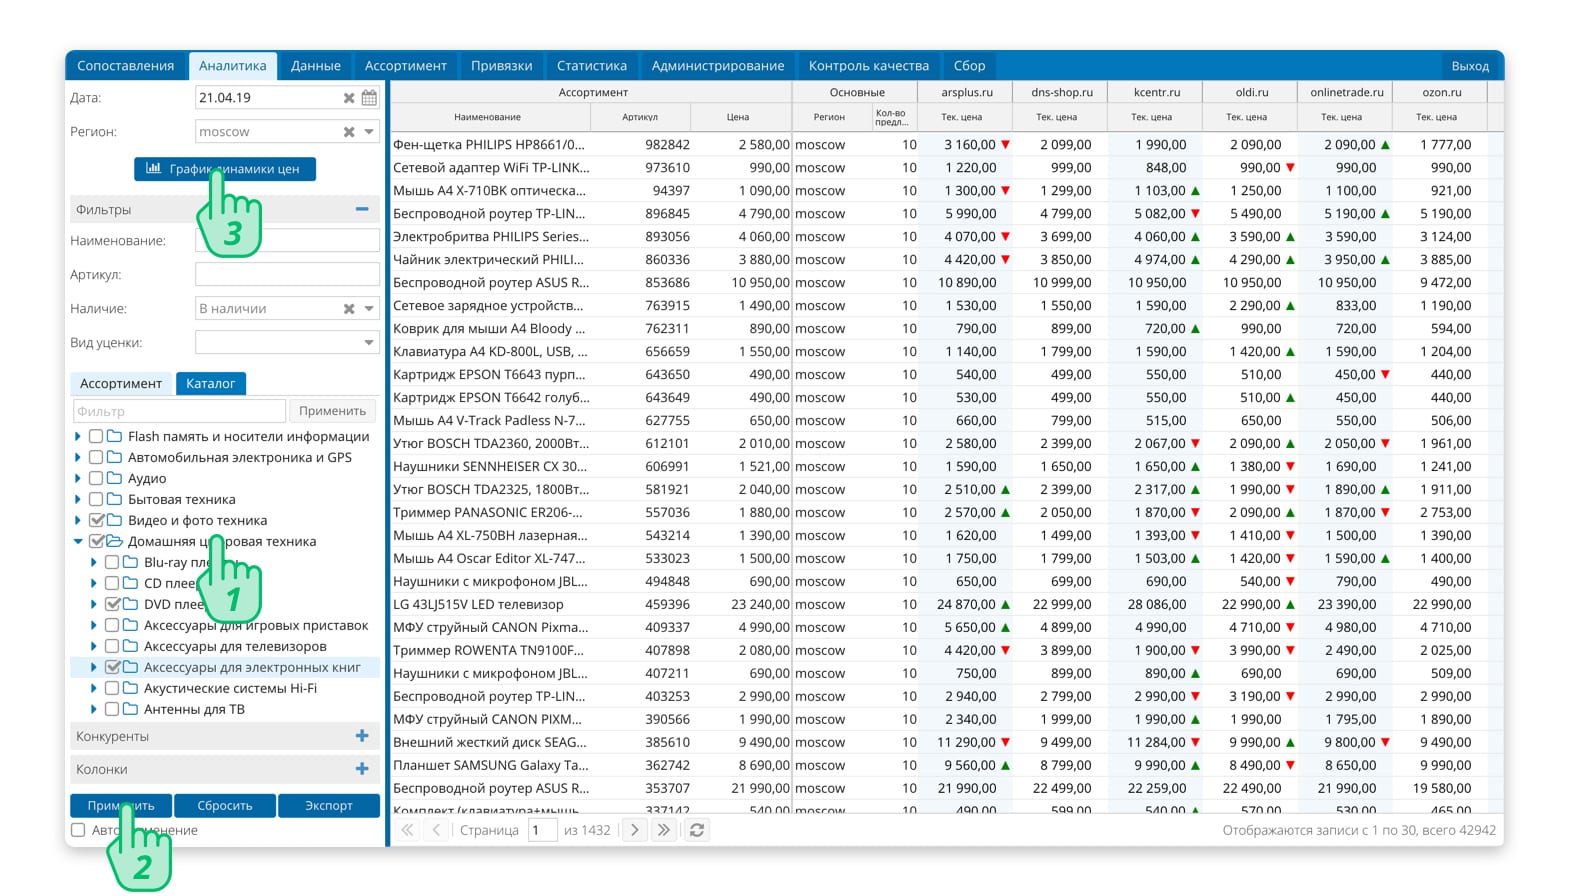Refresh the table with reload icon

click(697, 830)
